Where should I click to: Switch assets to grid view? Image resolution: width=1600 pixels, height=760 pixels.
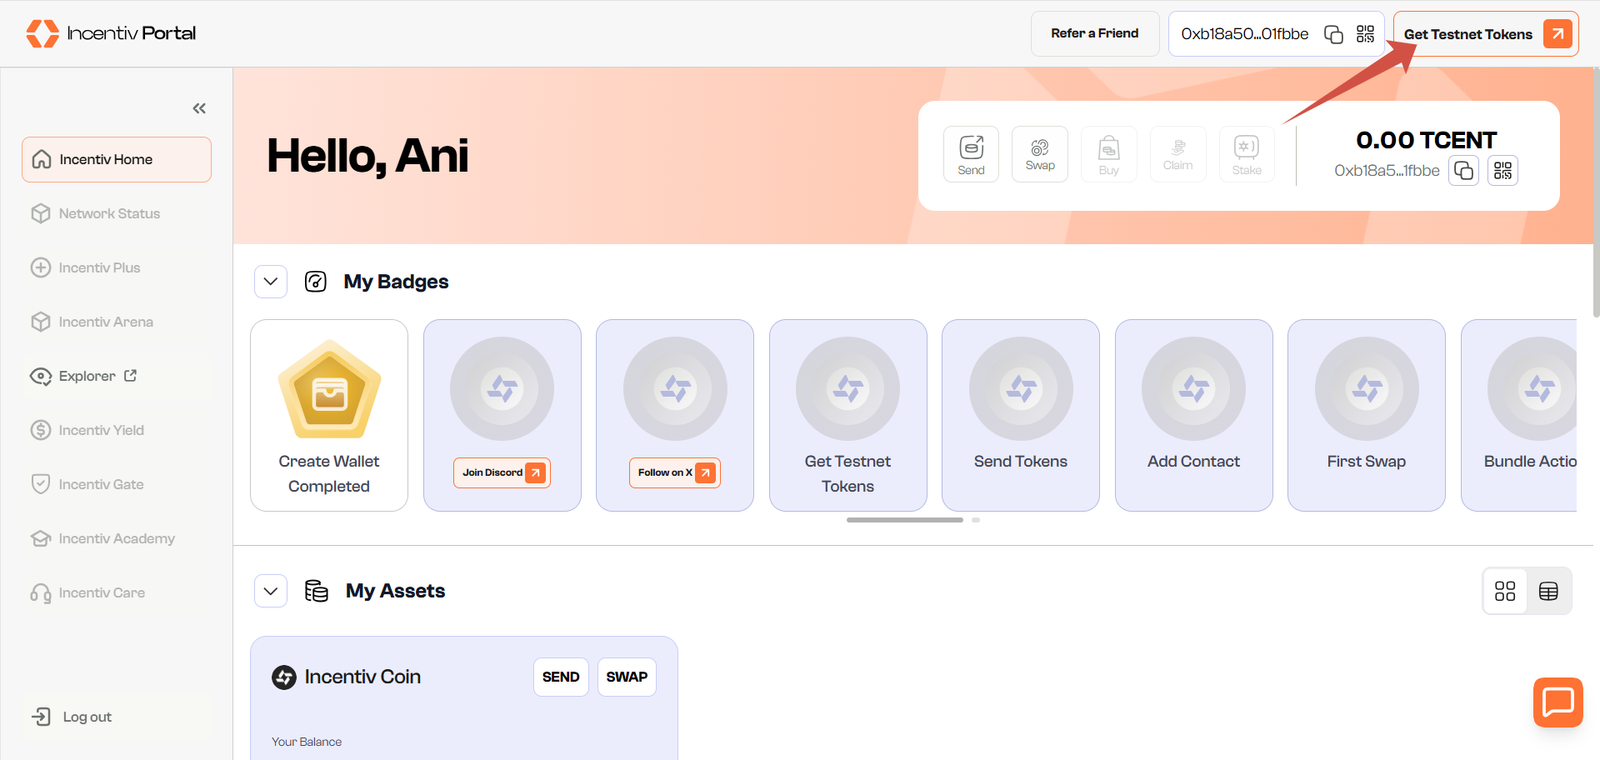[x=1504, y=591]
